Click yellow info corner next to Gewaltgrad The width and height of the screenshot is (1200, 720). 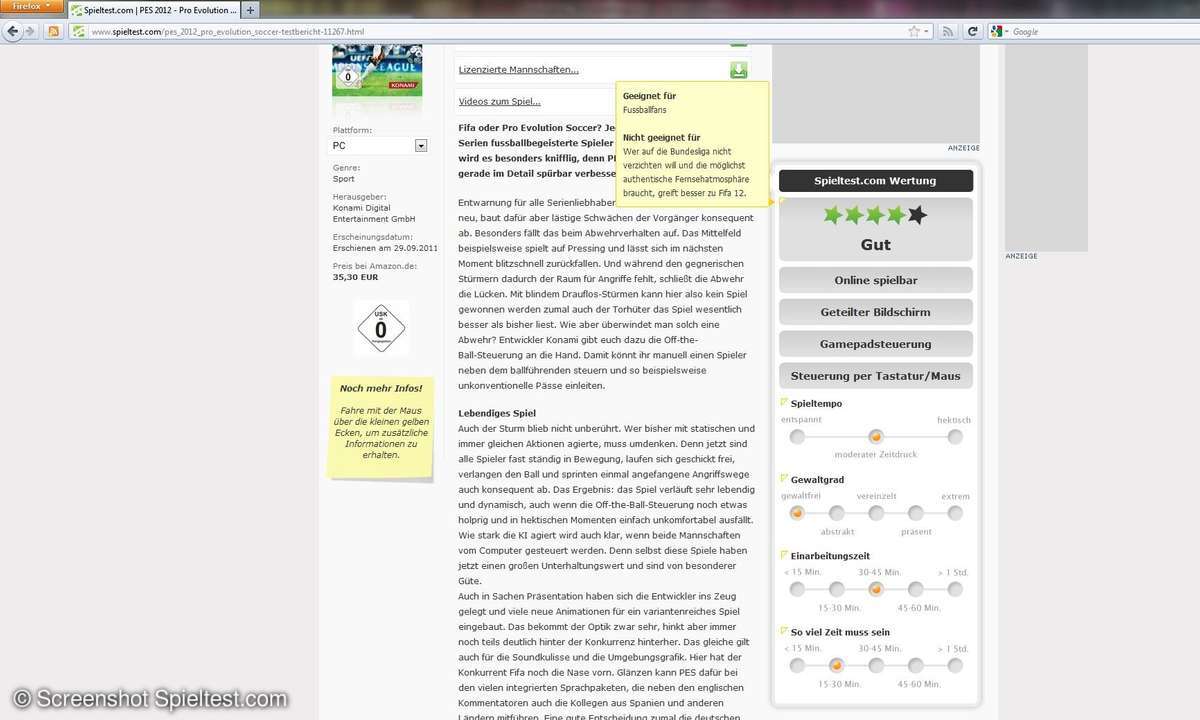(784, 478)
